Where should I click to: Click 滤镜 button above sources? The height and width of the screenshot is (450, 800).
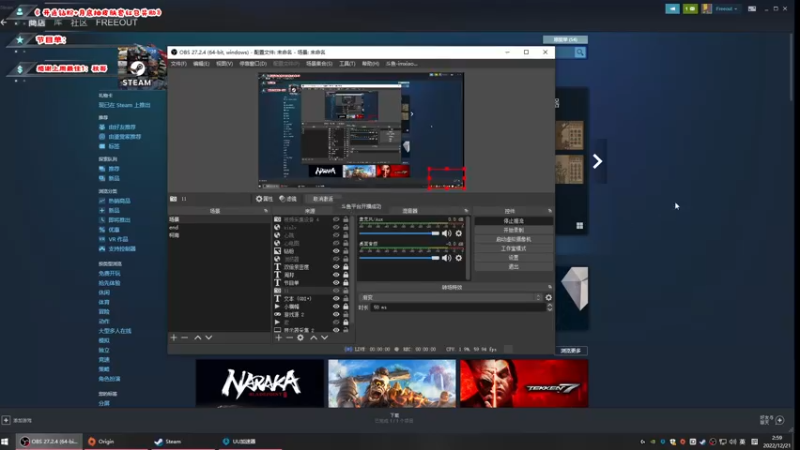(x=288, y=199)
